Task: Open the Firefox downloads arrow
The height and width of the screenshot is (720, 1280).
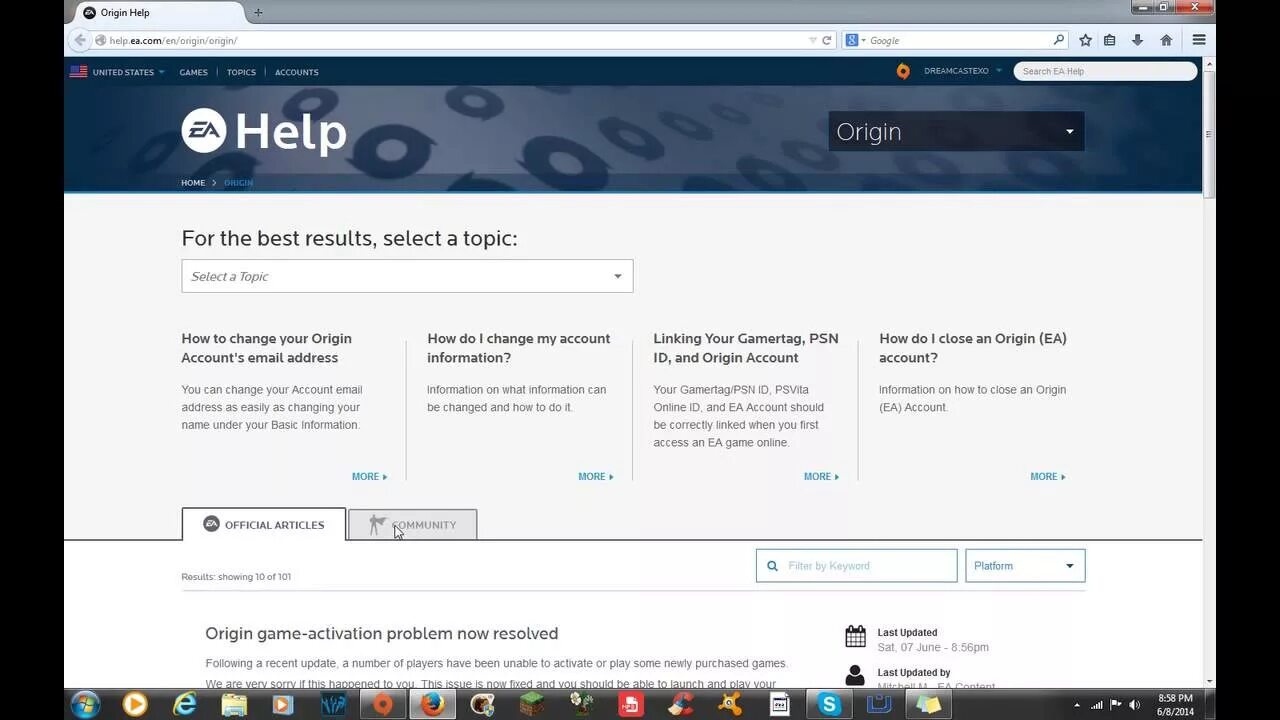Action: pyautogui.click(x=1137, y=40)
